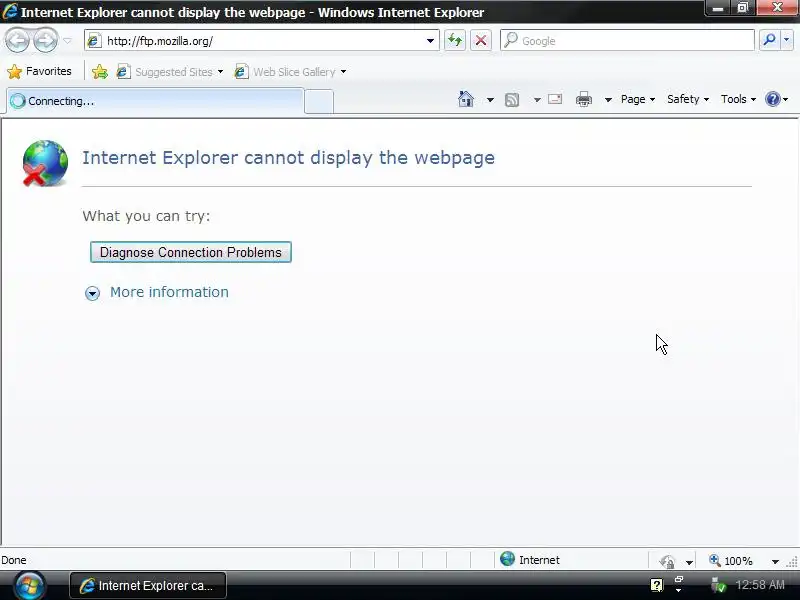Close the Internet Explorer window

778,8
